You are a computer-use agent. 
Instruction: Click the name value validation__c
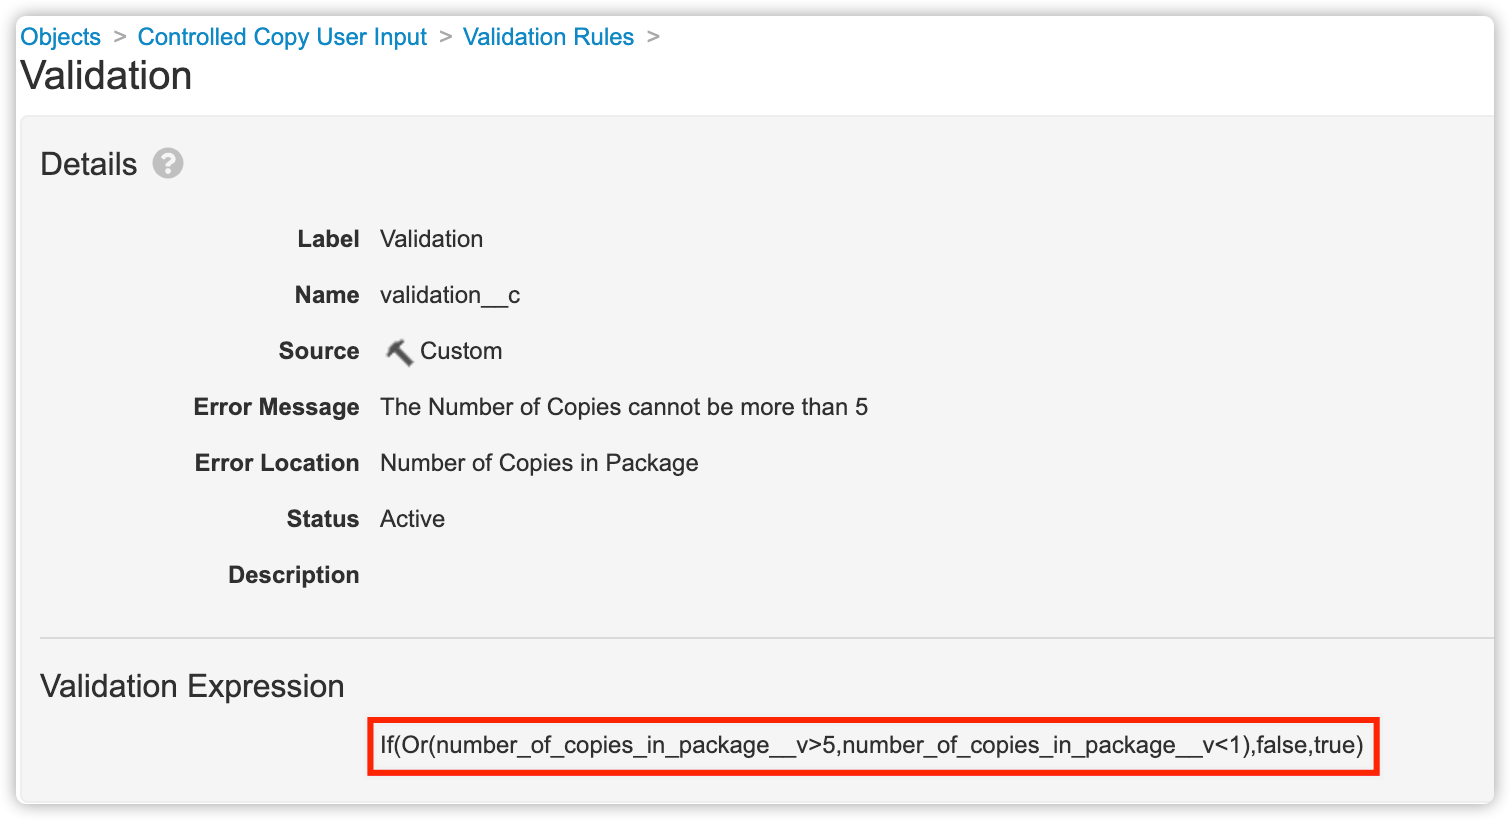point(450,295)
